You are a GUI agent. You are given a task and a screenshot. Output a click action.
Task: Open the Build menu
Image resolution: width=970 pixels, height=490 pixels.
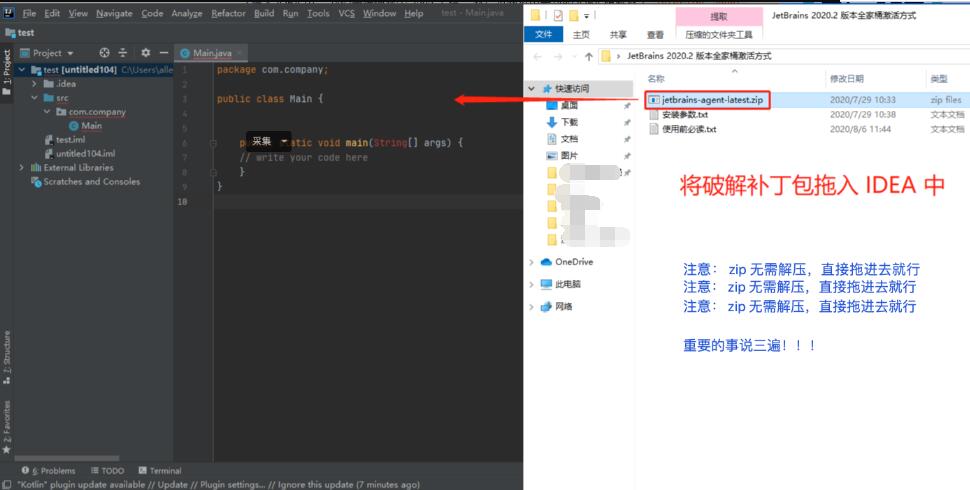pos(264,13)
